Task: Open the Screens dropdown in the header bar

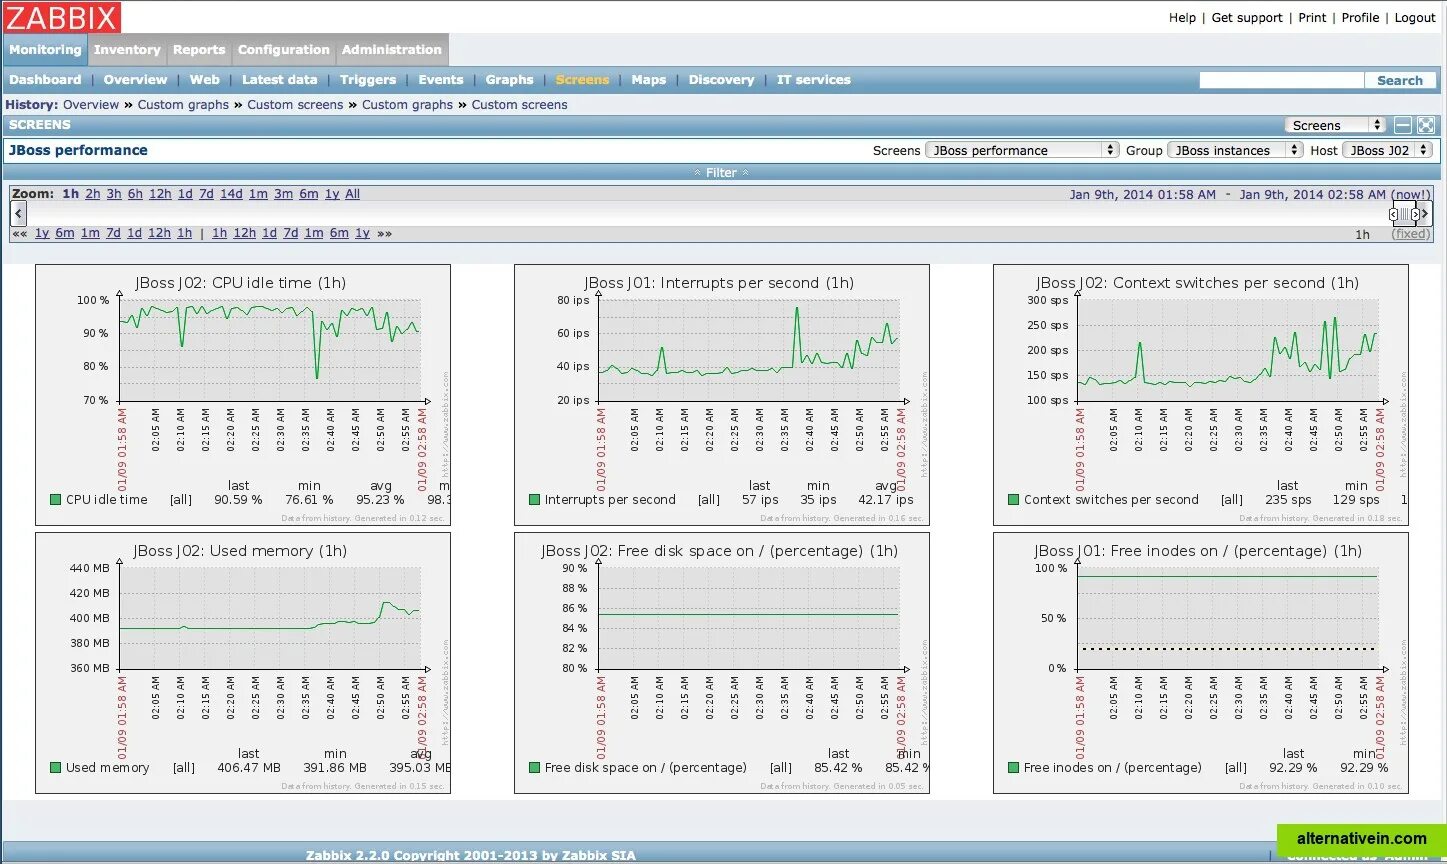Action: click(x=1335, y=125)
